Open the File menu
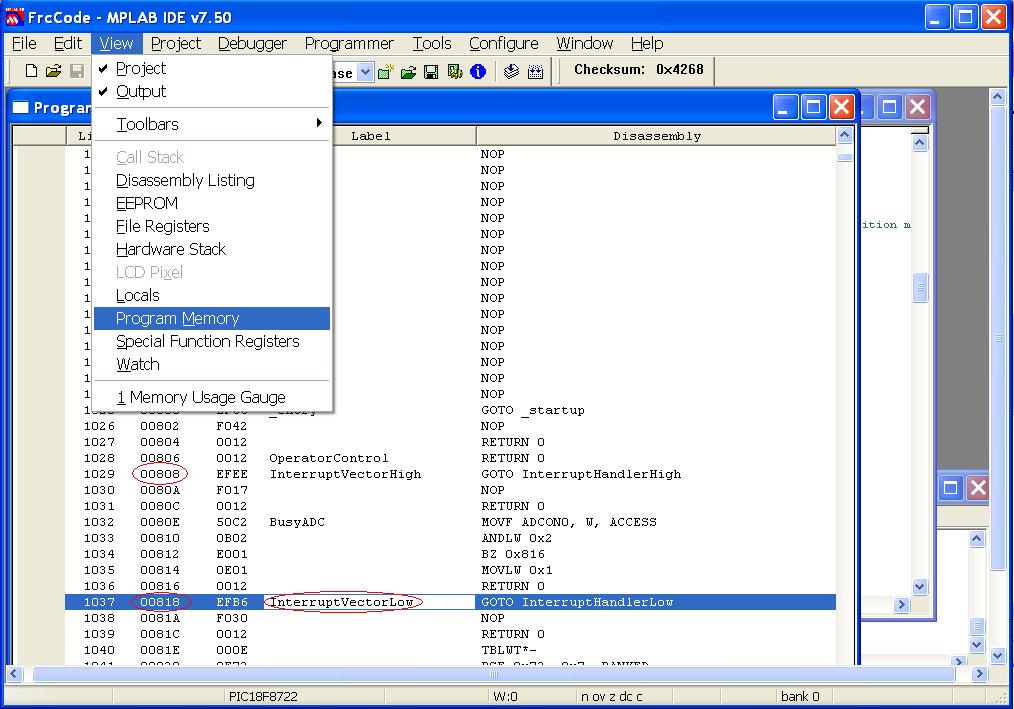Viewport: 1014px width, 709px height. coord(24,43)
